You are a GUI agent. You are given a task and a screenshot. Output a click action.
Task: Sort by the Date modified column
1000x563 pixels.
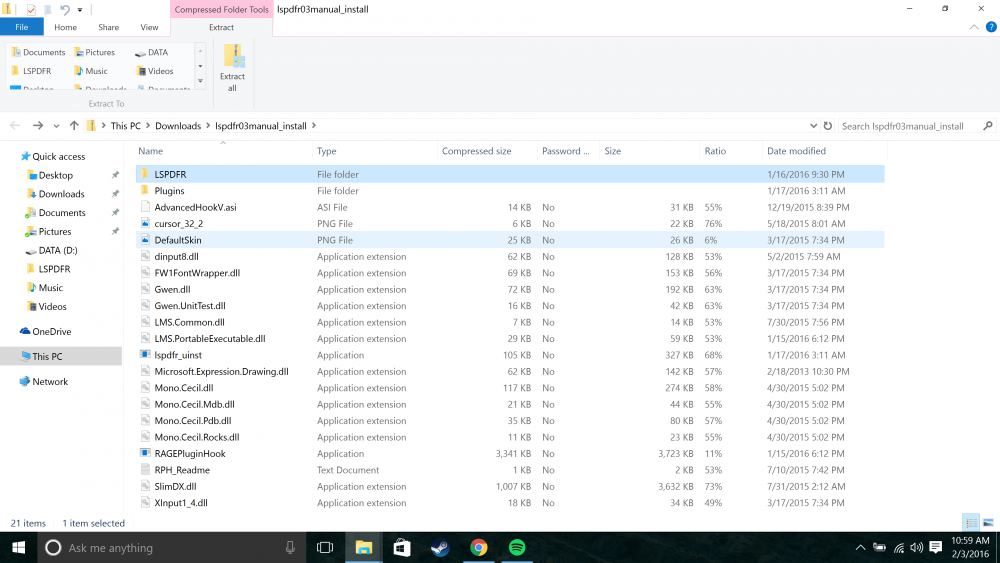796,151
